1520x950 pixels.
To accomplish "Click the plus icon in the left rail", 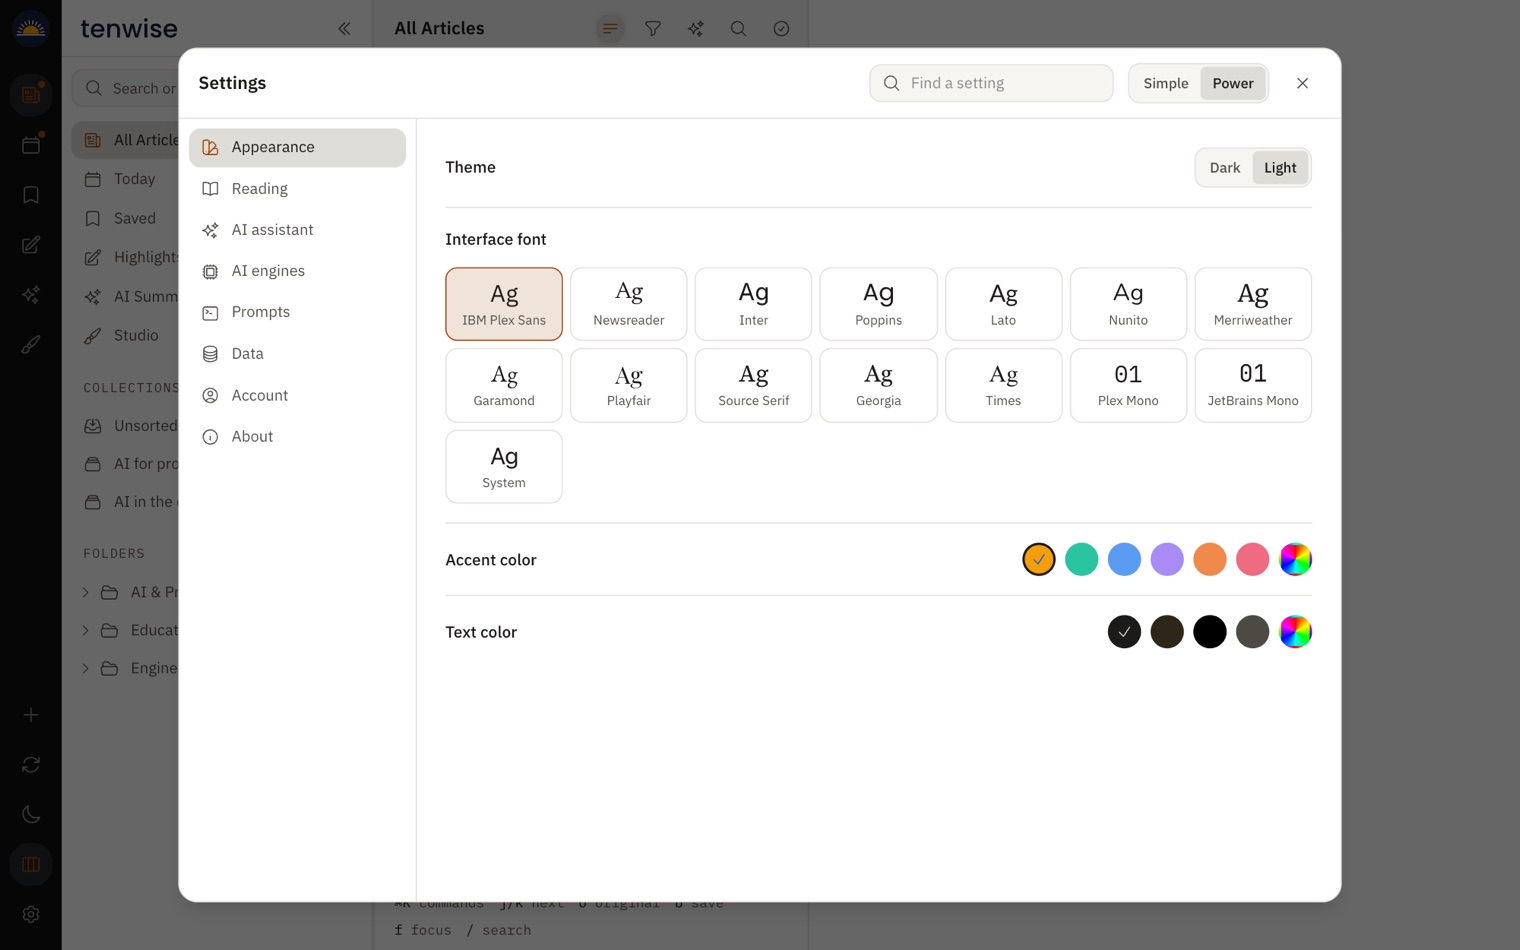I will [31, 715].
